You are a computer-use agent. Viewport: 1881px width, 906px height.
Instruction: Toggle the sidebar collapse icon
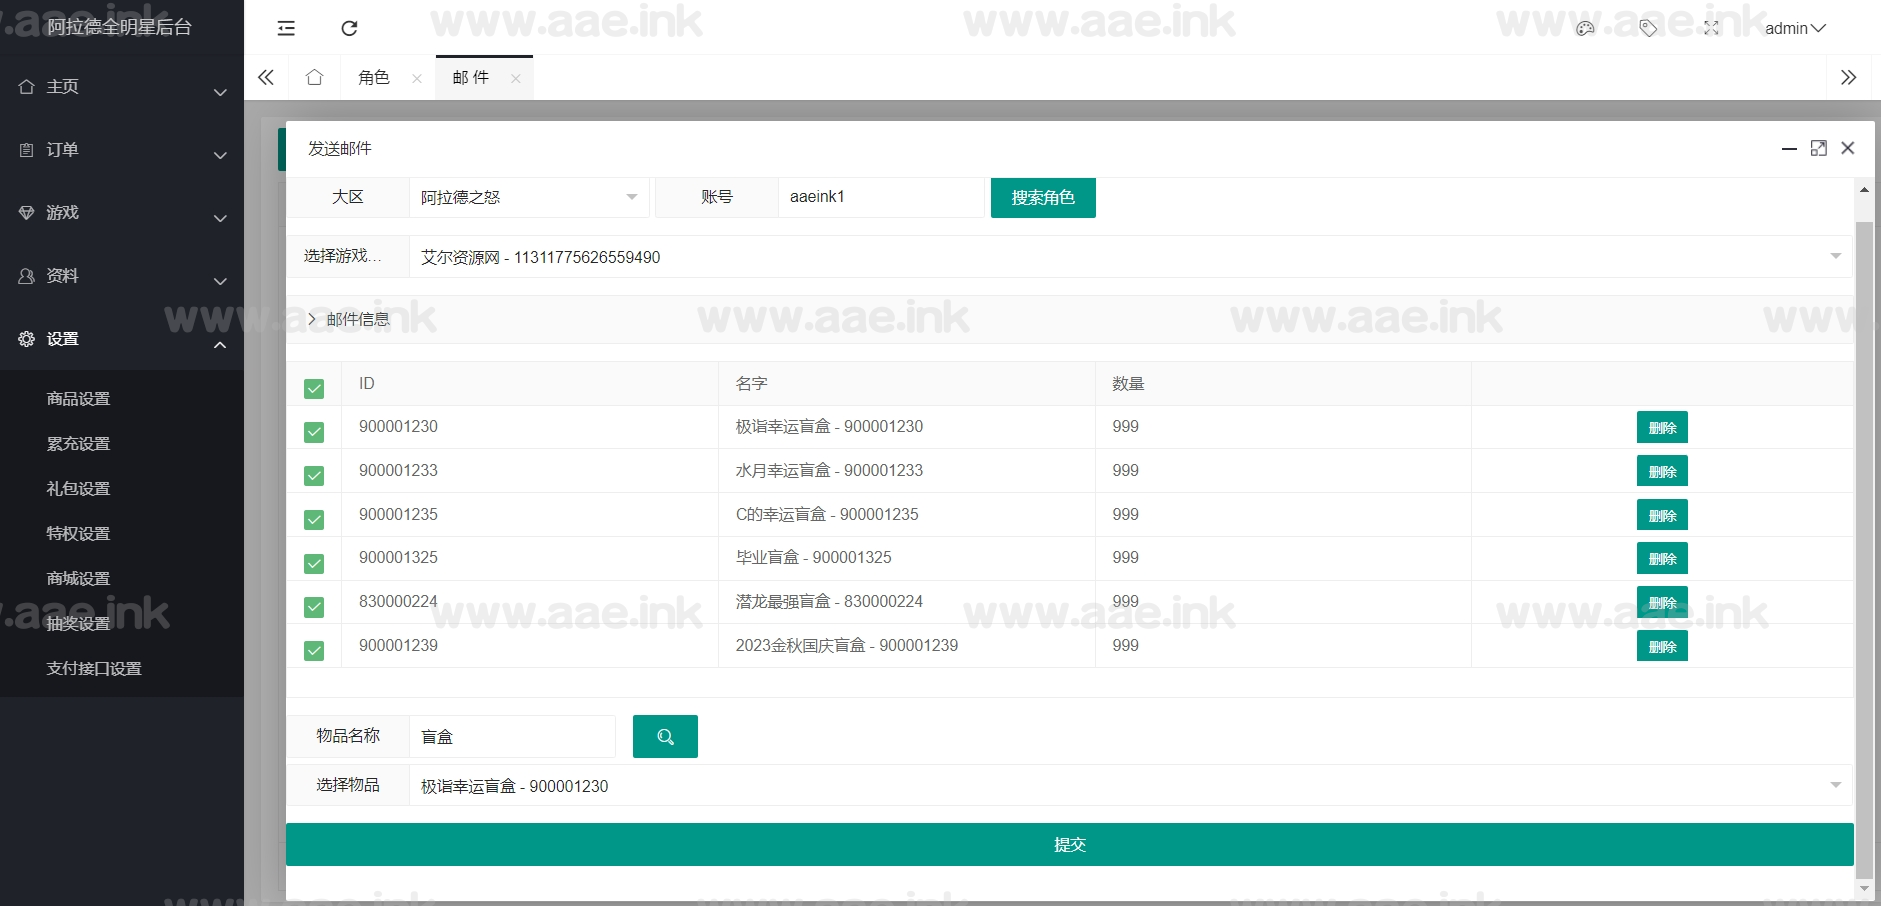(286, 28)
